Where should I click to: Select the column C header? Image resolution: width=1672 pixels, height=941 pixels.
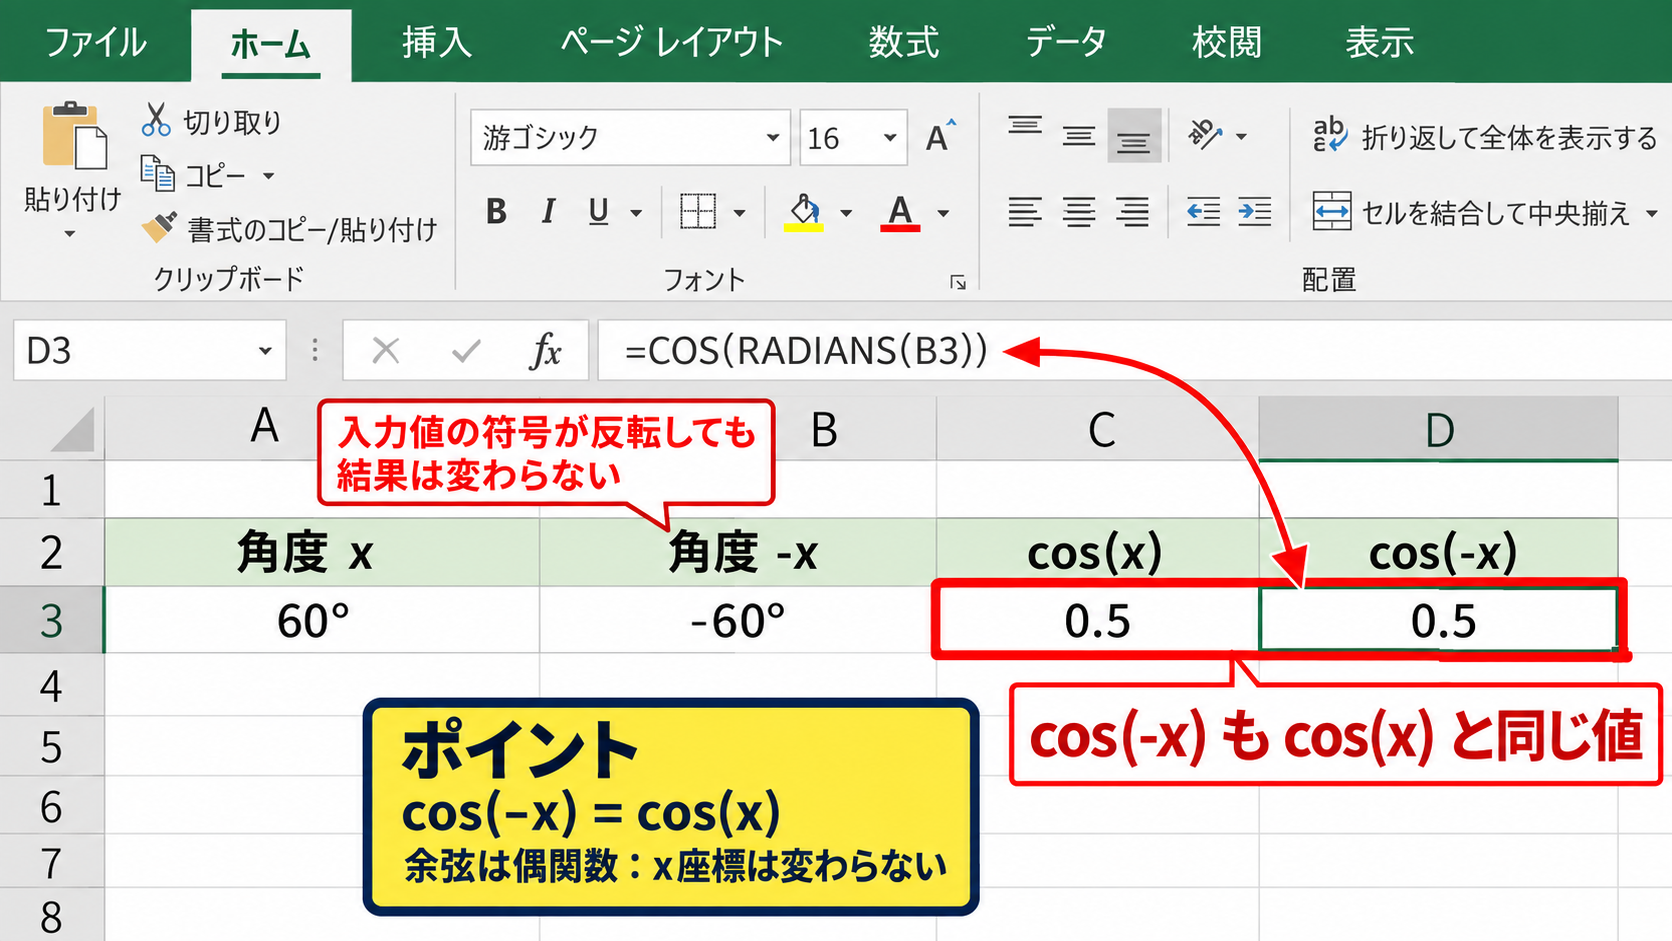point(1098,429)
